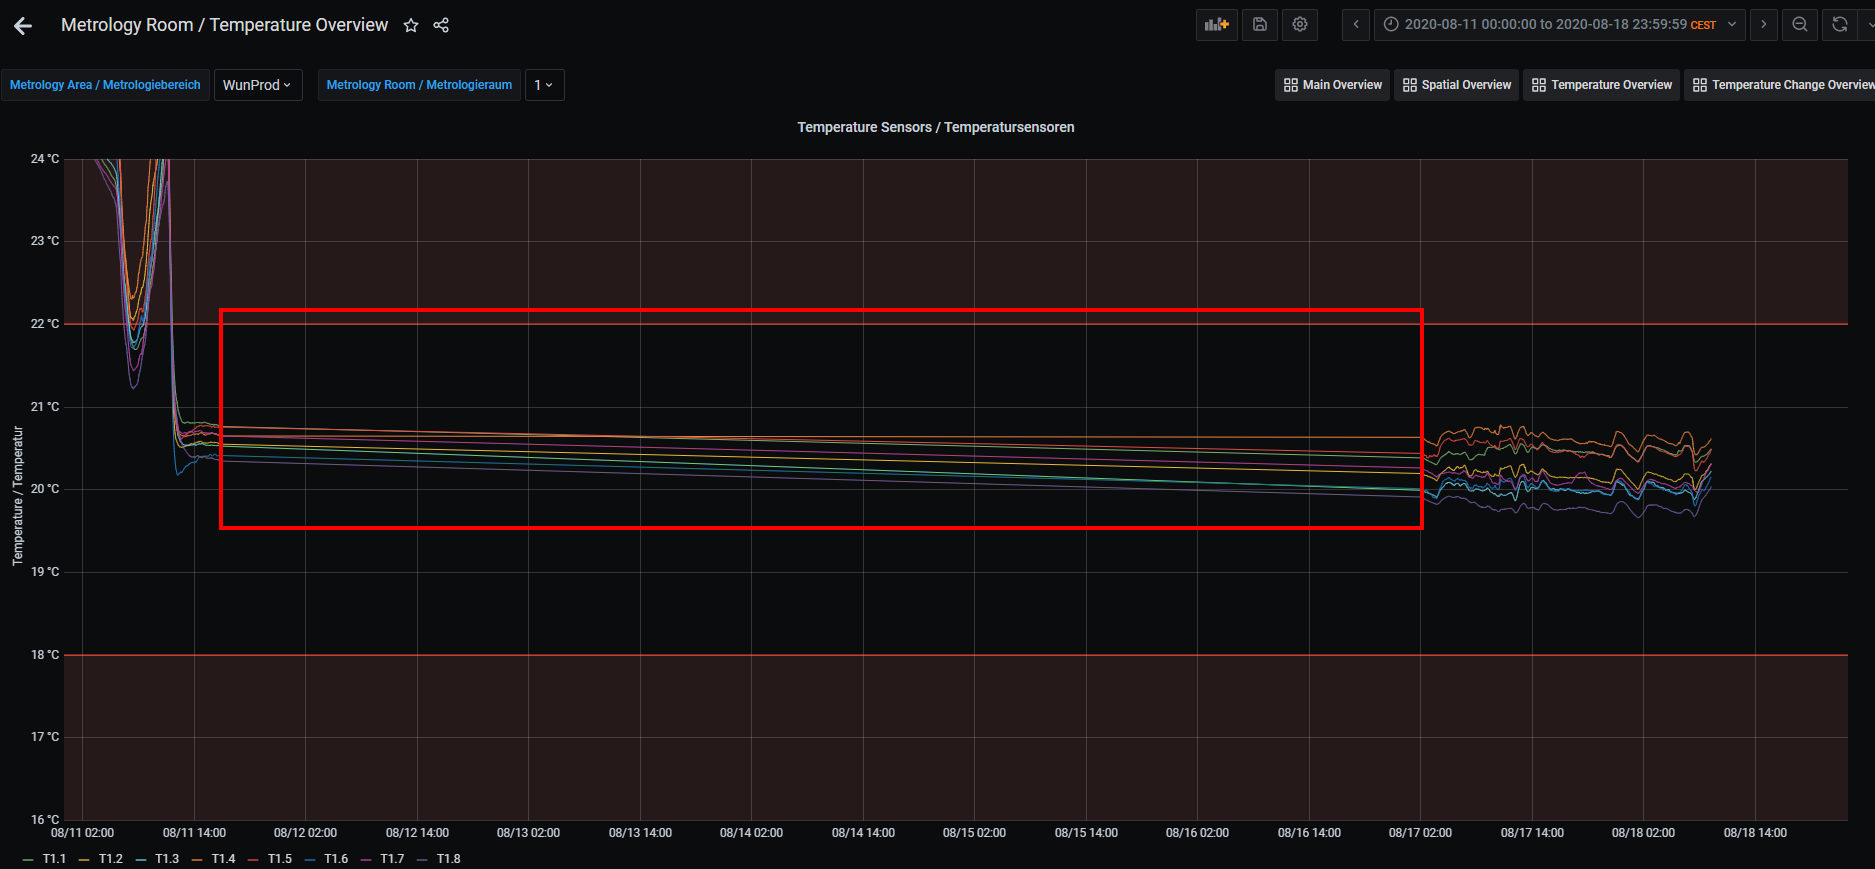The image size is (1875, 869).
Task: Save the dashboard
Action: [x=1260, y=25]
